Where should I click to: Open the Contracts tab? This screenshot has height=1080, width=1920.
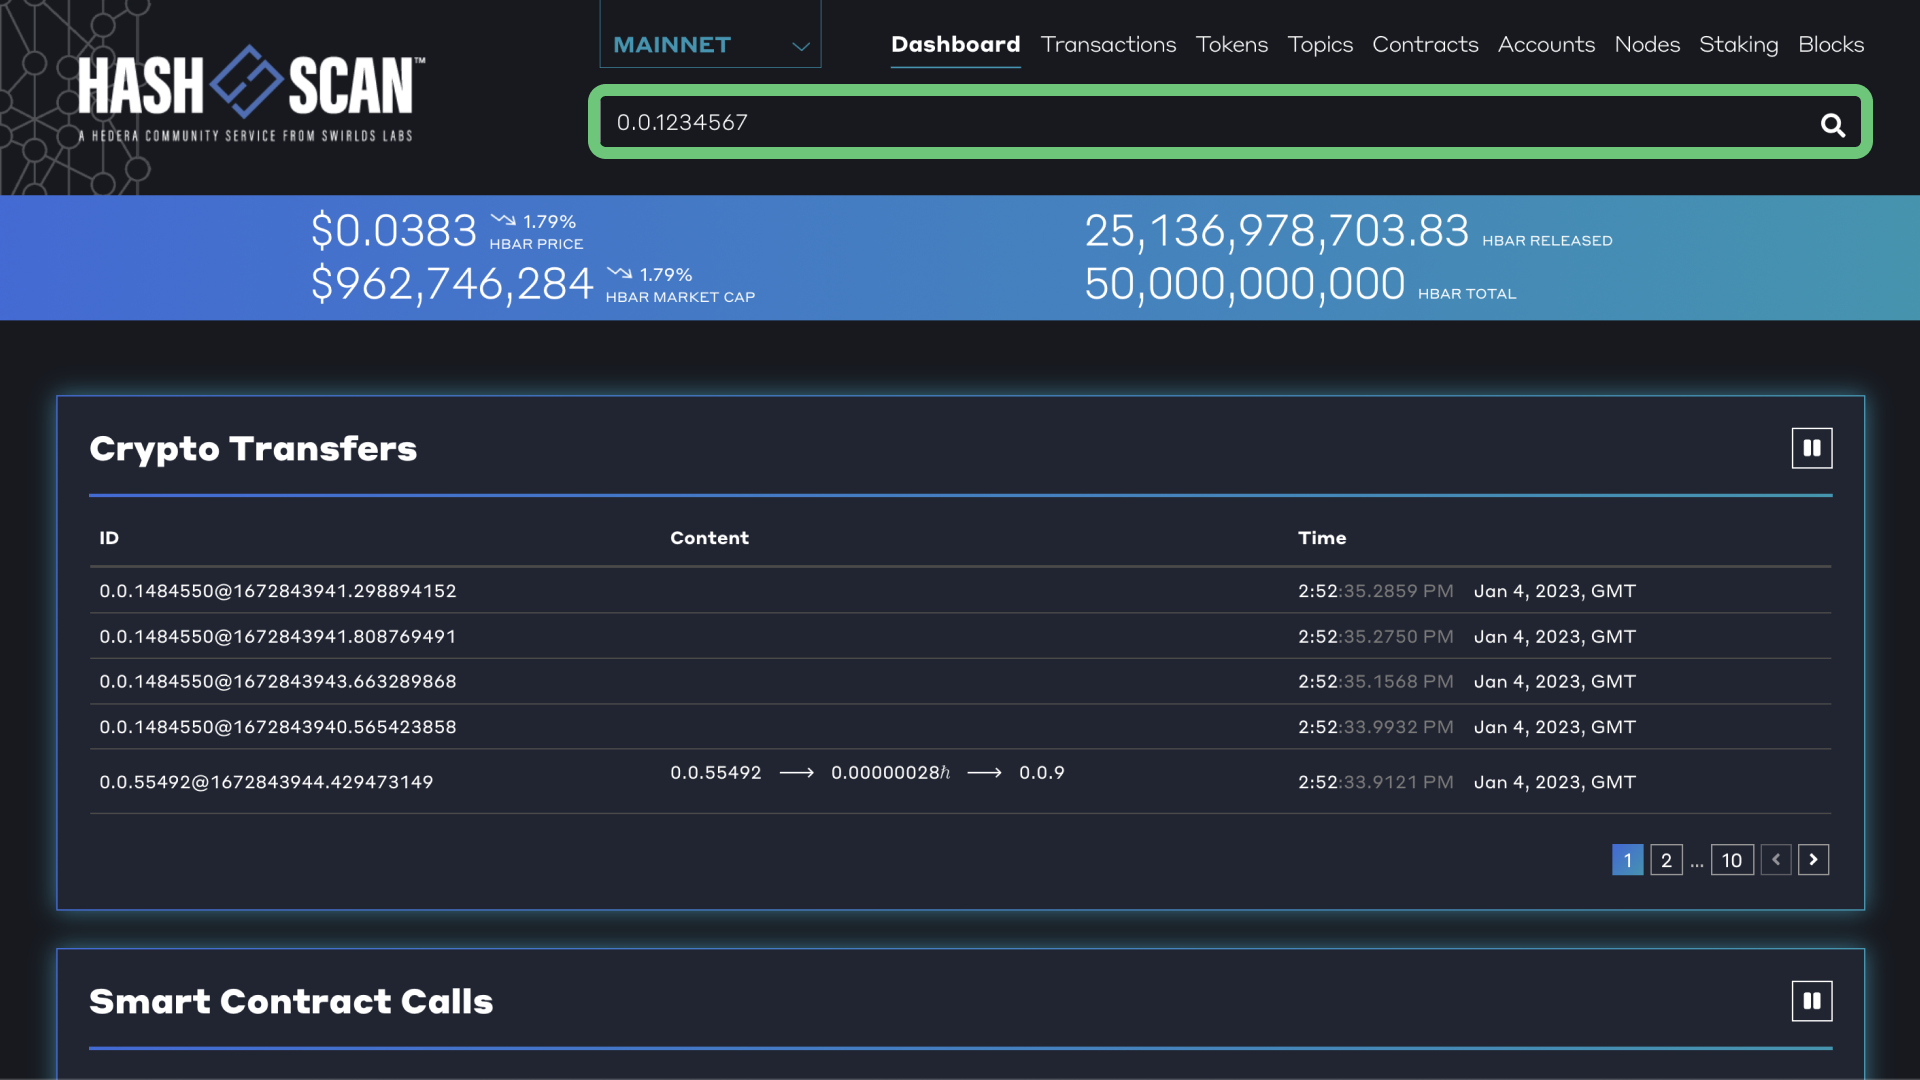point(1425,45)
